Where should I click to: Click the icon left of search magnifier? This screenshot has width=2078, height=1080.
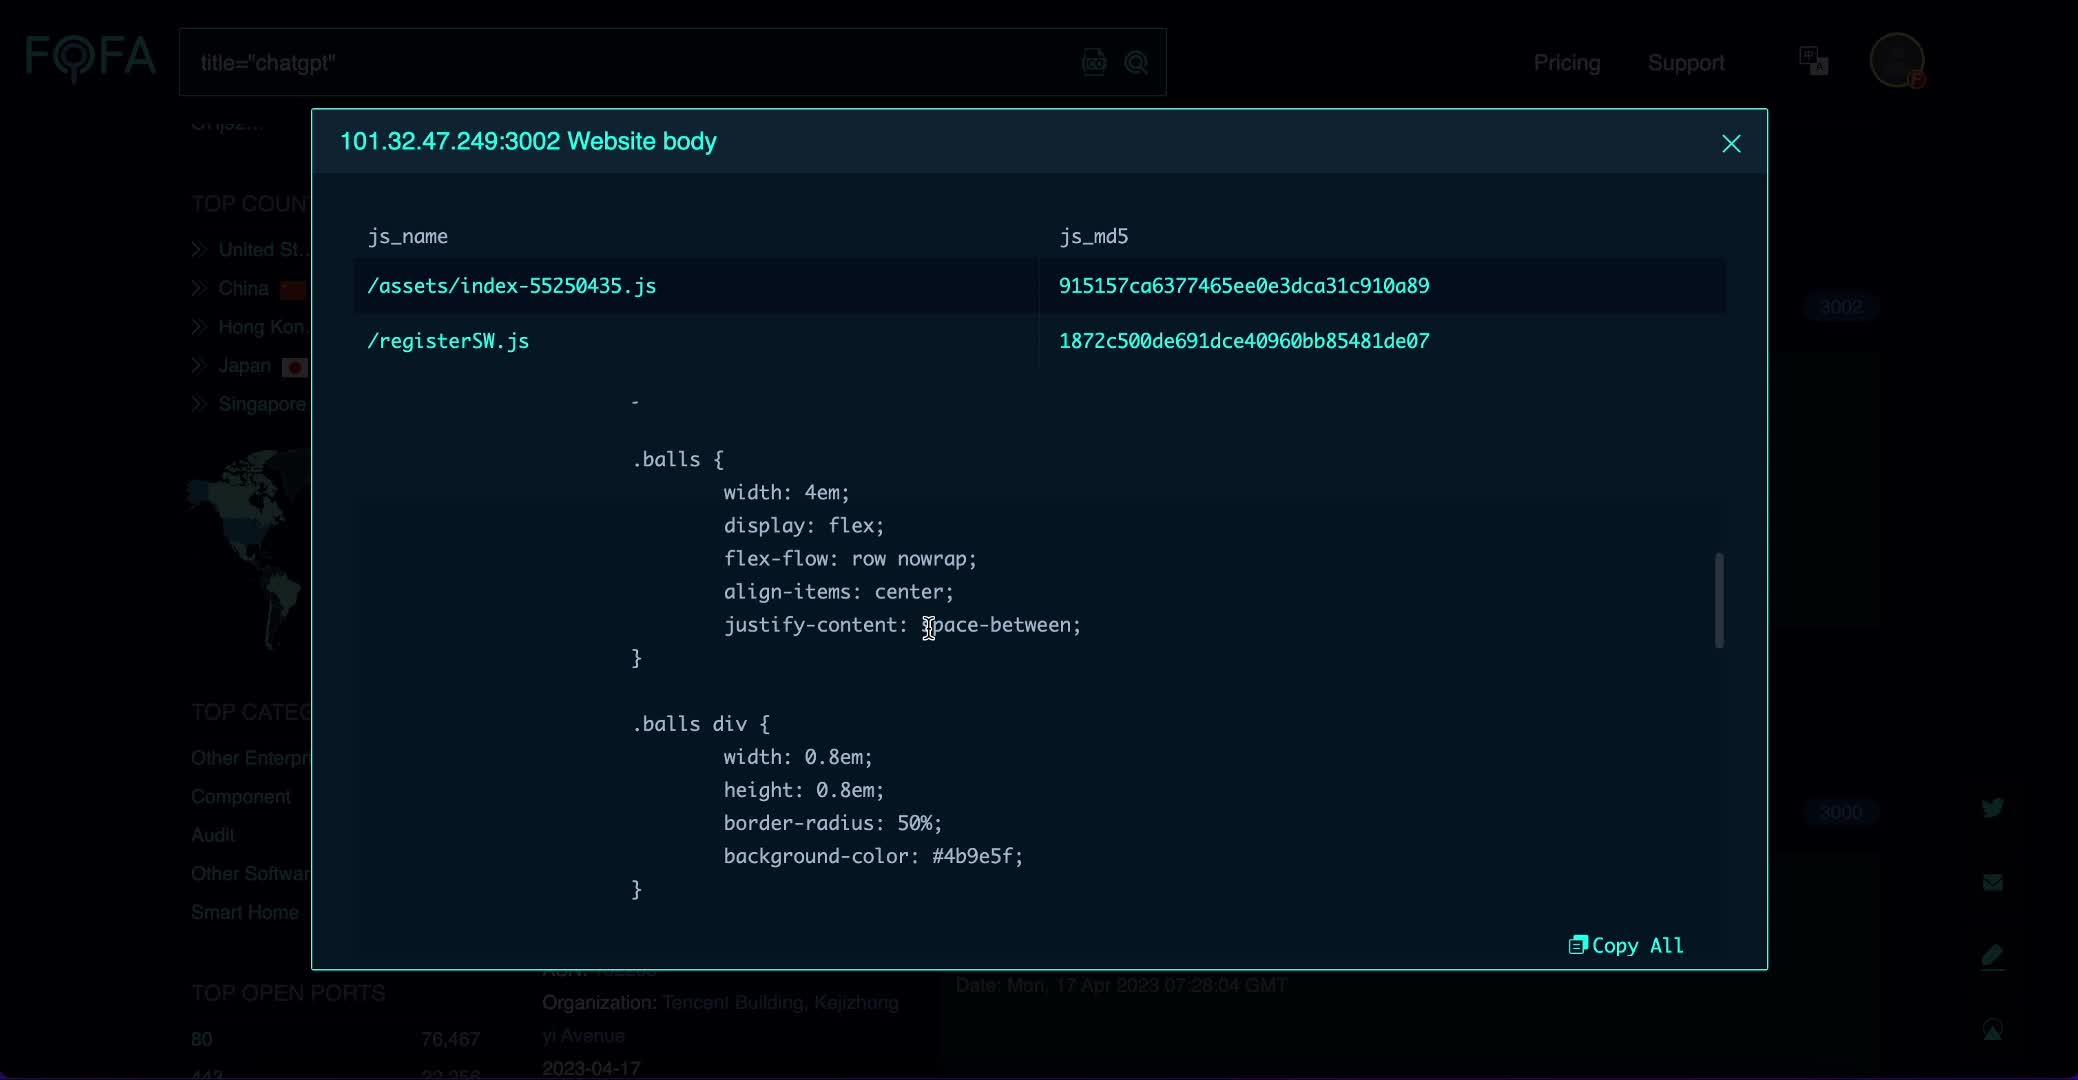click(1094, 63)
